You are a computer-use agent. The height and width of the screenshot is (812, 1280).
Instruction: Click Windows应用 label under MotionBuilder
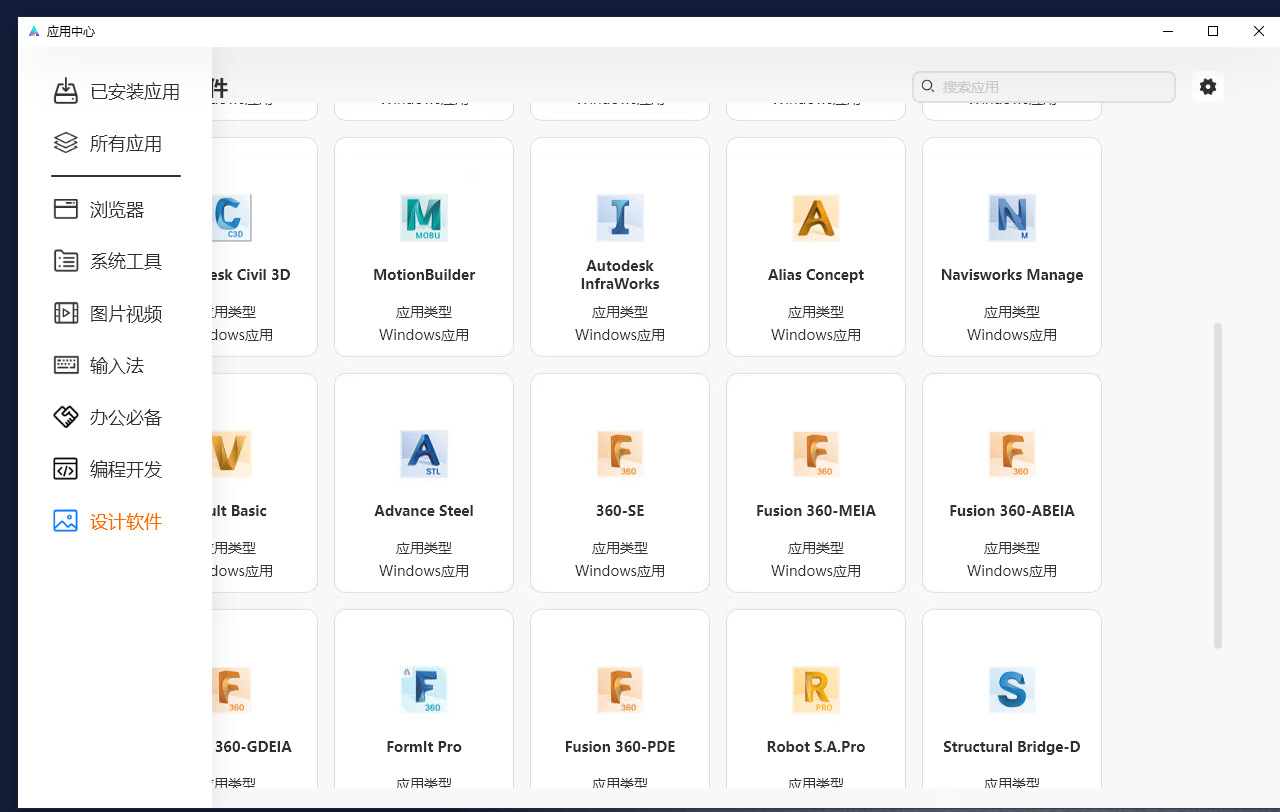424,335
